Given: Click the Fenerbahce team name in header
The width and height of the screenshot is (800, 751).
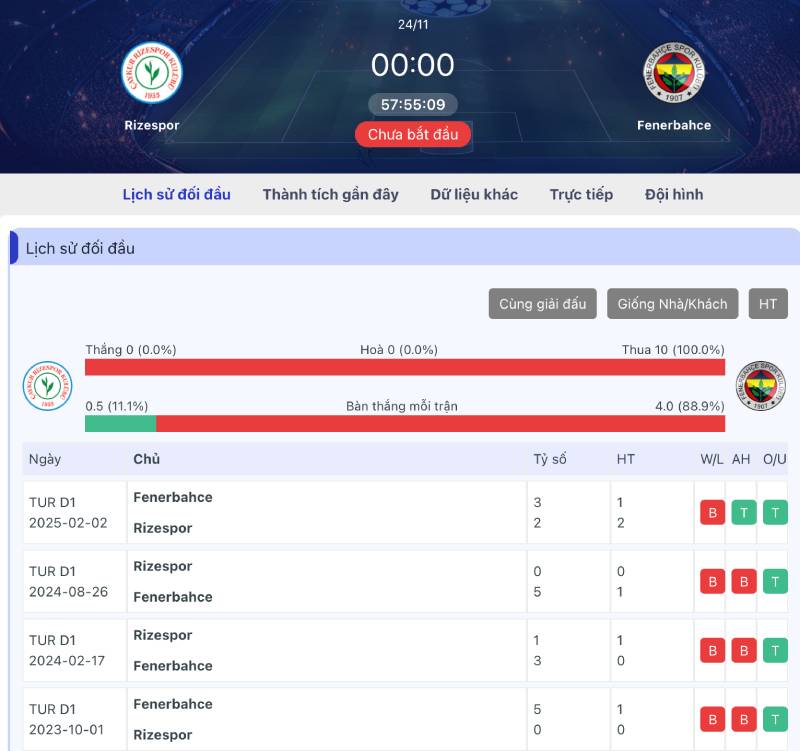Looking at the screenshot, I should (673, 125).
